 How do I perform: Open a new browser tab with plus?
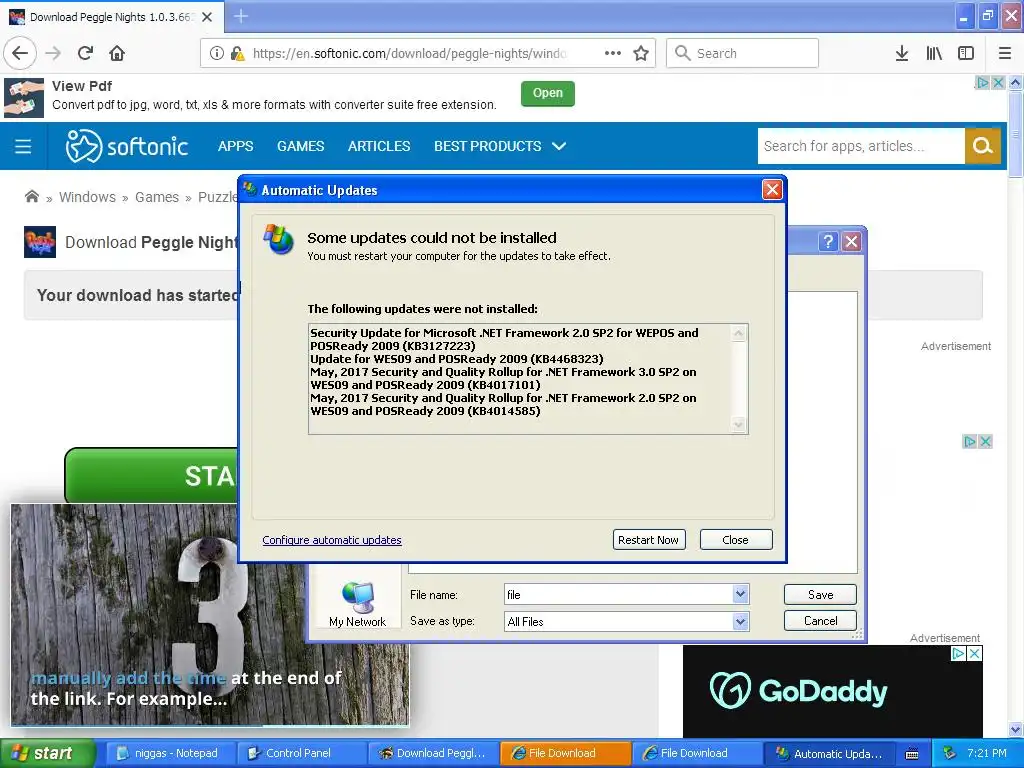[241, 16]
